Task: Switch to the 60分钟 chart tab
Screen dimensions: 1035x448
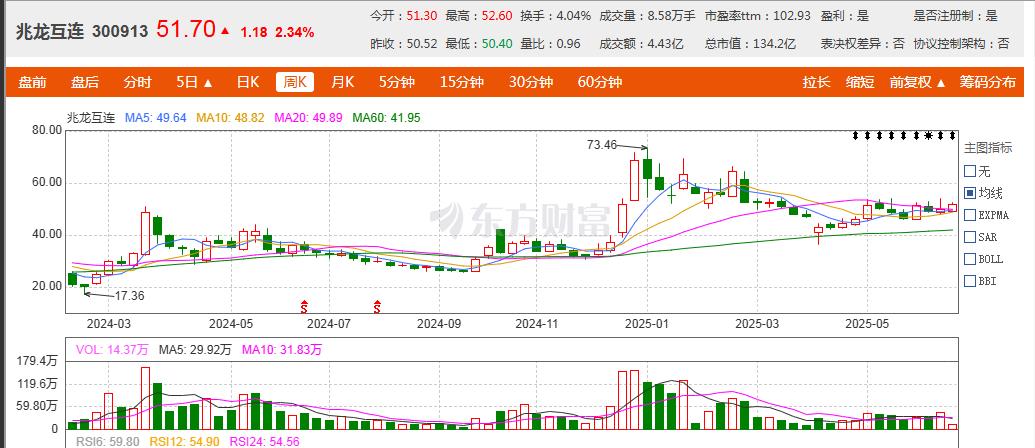Action: [600, 82]
